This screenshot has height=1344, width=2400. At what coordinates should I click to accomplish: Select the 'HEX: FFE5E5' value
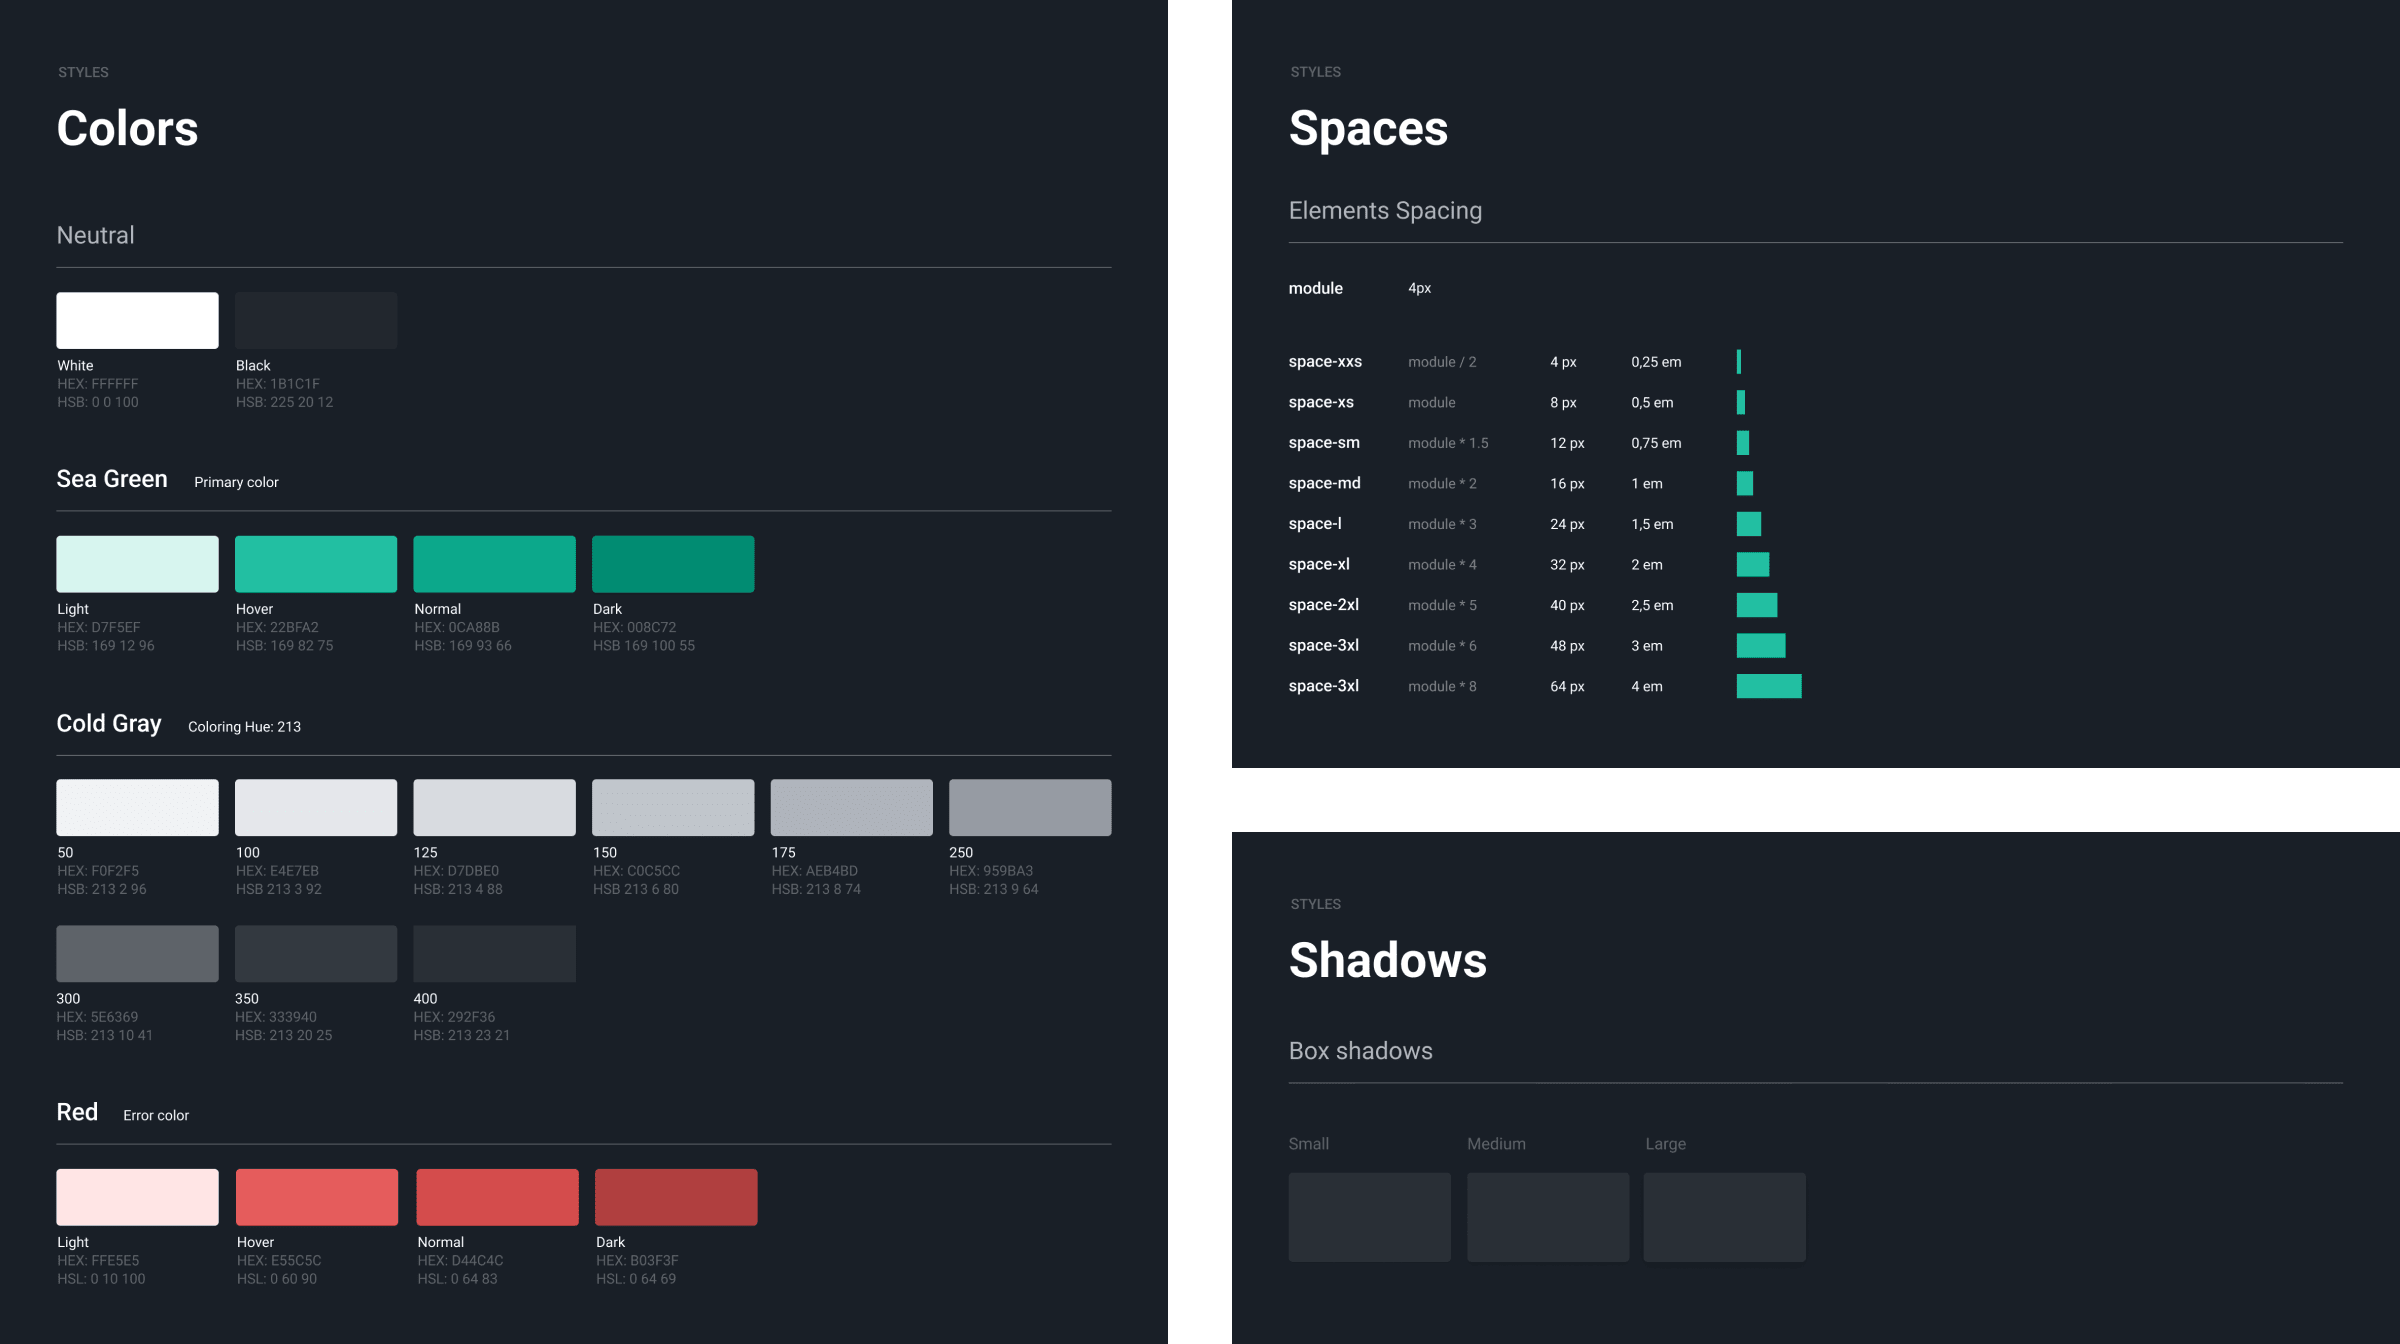point(98,1261)
